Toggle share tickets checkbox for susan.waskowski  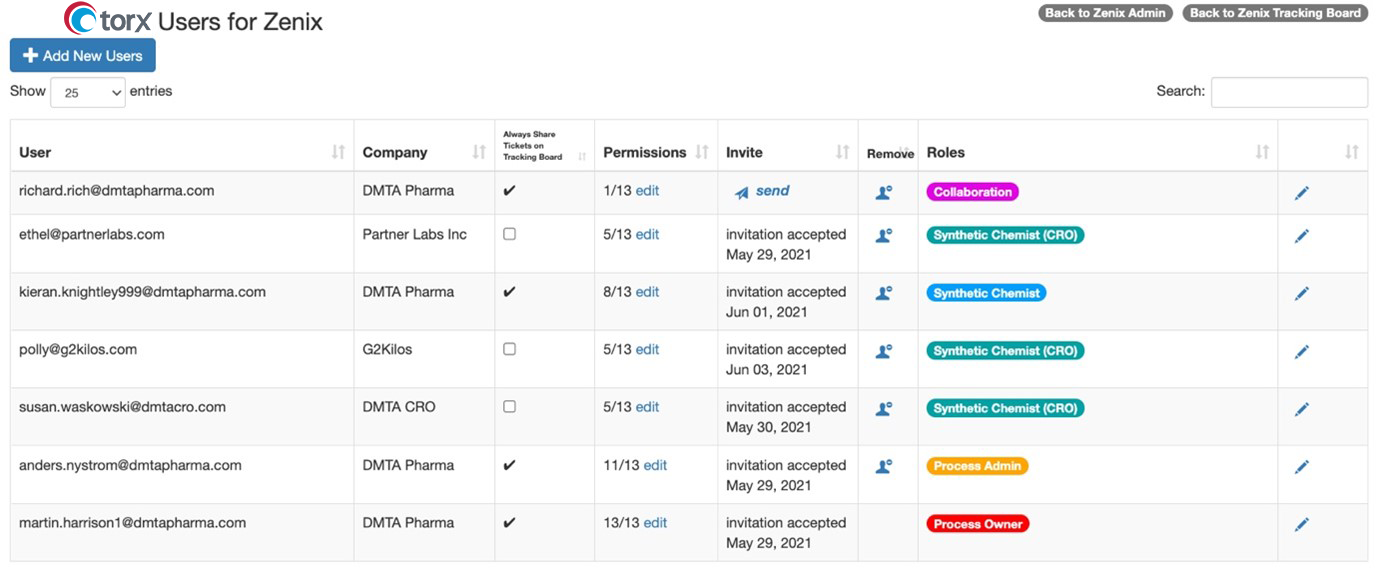pos(509,407)
